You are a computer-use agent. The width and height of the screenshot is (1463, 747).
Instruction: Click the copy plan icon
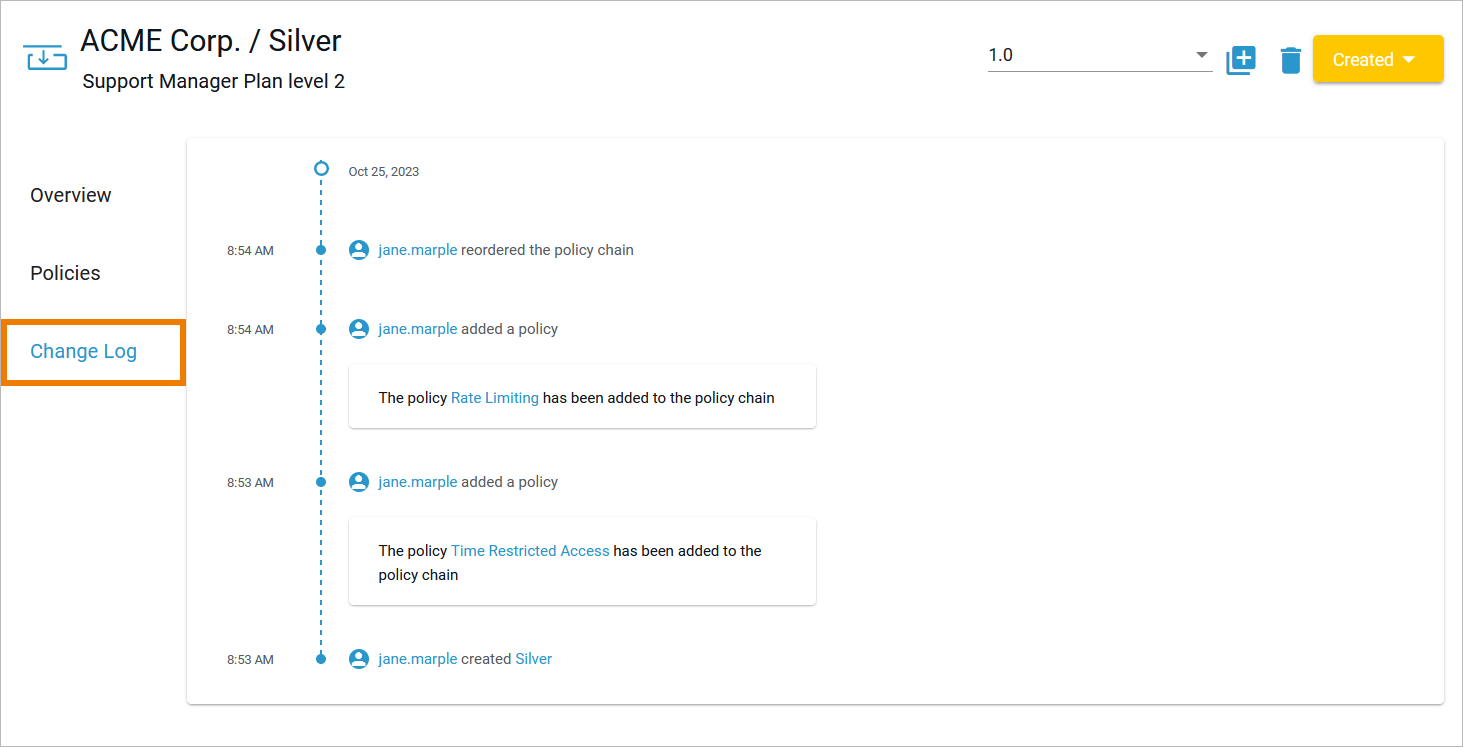point(1240,59)
